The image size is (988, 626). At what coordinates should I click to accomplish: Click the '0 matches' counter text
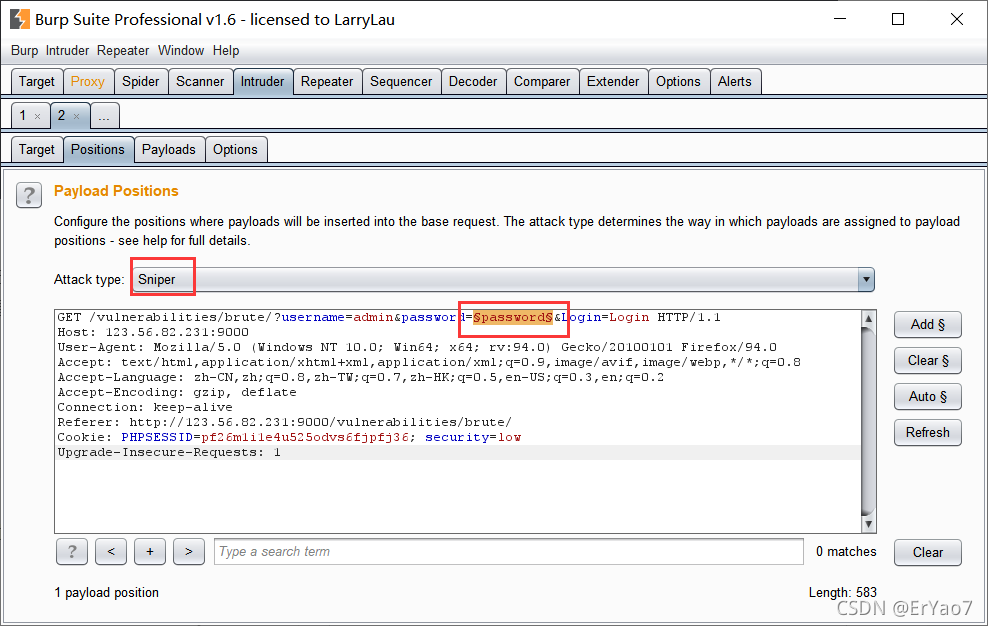pos(846,552)
